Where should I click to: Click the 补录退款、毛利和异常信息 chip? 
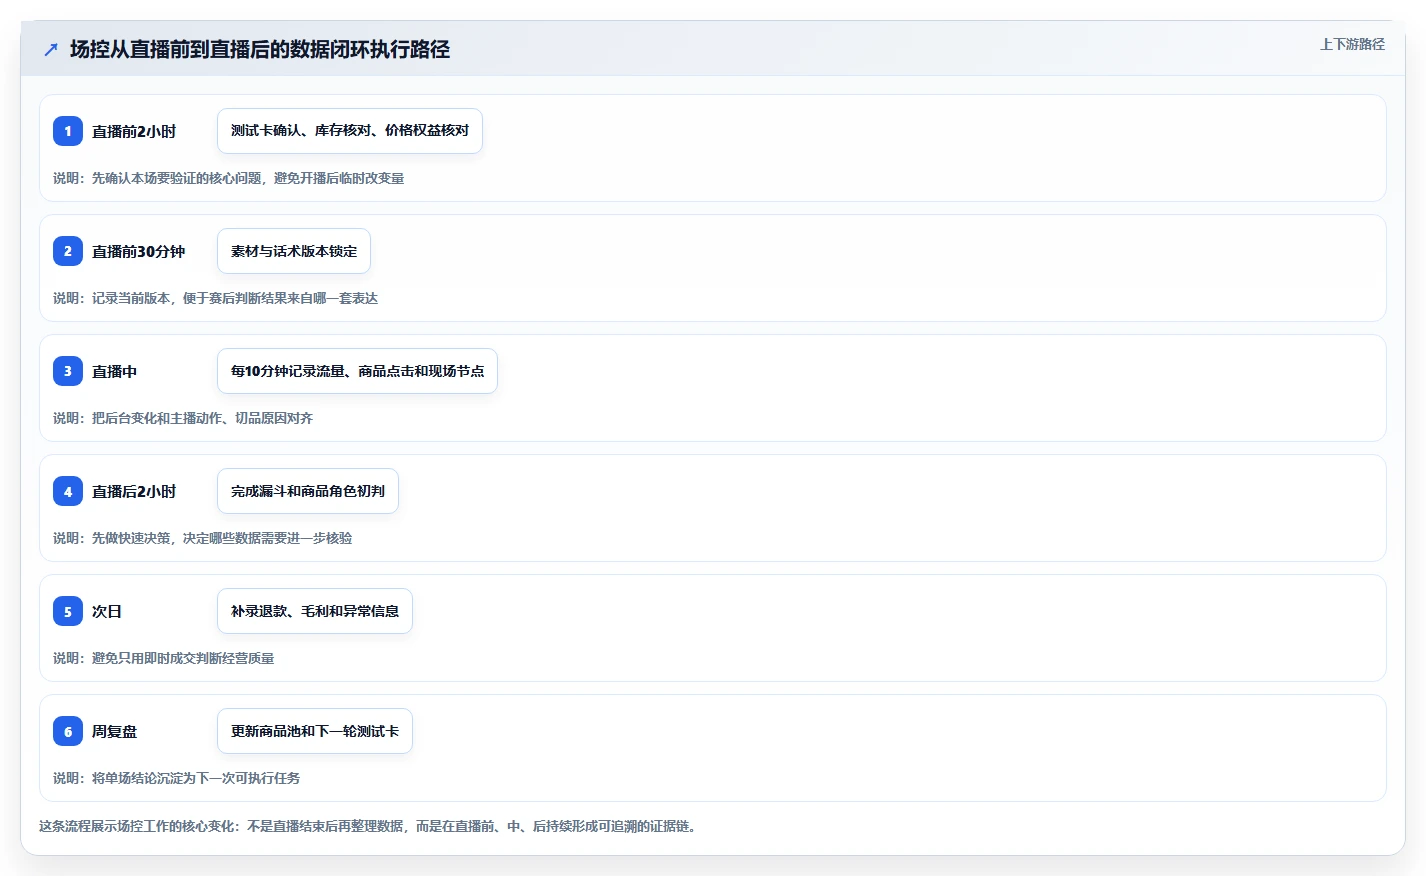point(315,611)
